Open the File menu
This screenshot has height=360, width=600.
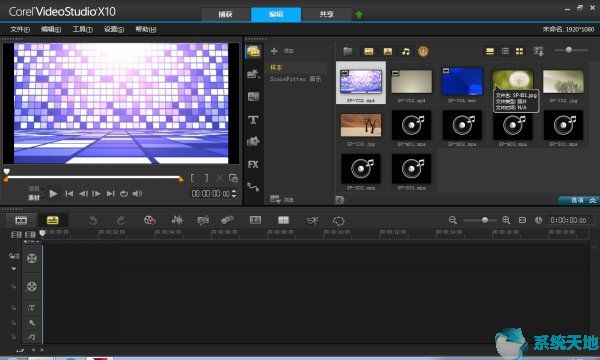click(x=20, y=29)
